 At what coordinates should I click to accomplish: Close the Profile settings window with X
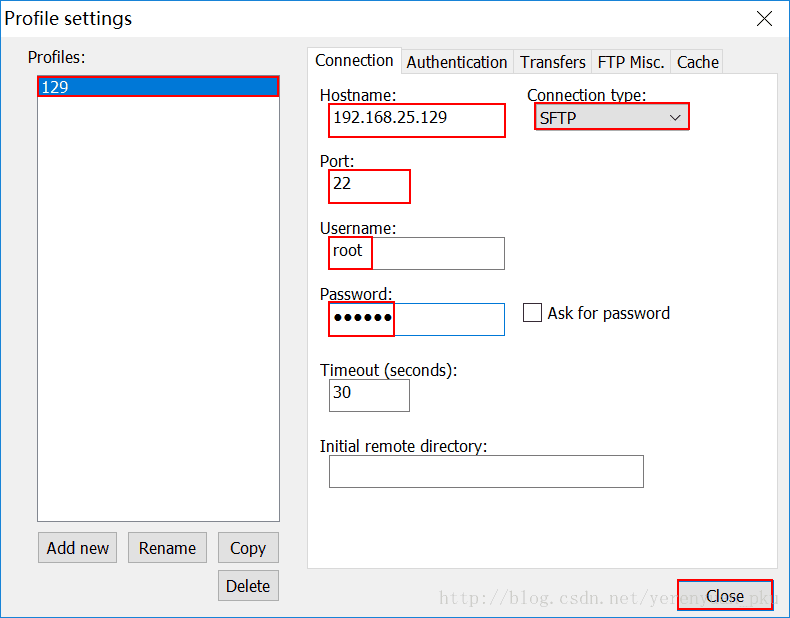[764, 19]
